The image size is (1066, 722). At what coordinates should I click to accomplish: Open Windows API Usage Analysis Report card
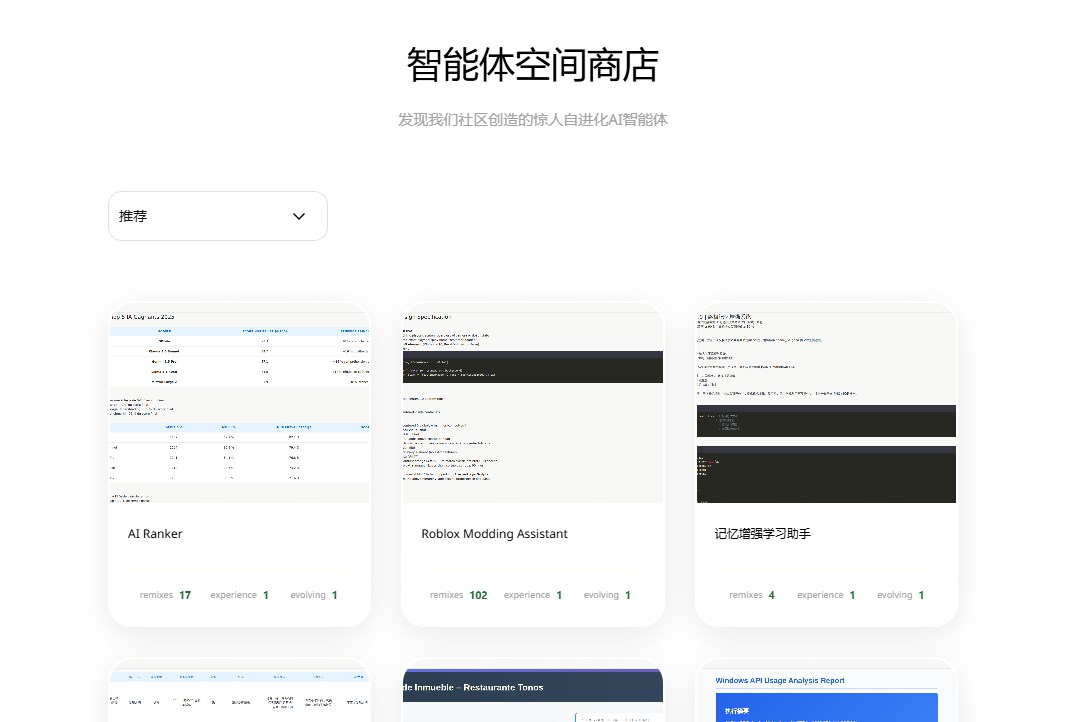pos(826,691)
